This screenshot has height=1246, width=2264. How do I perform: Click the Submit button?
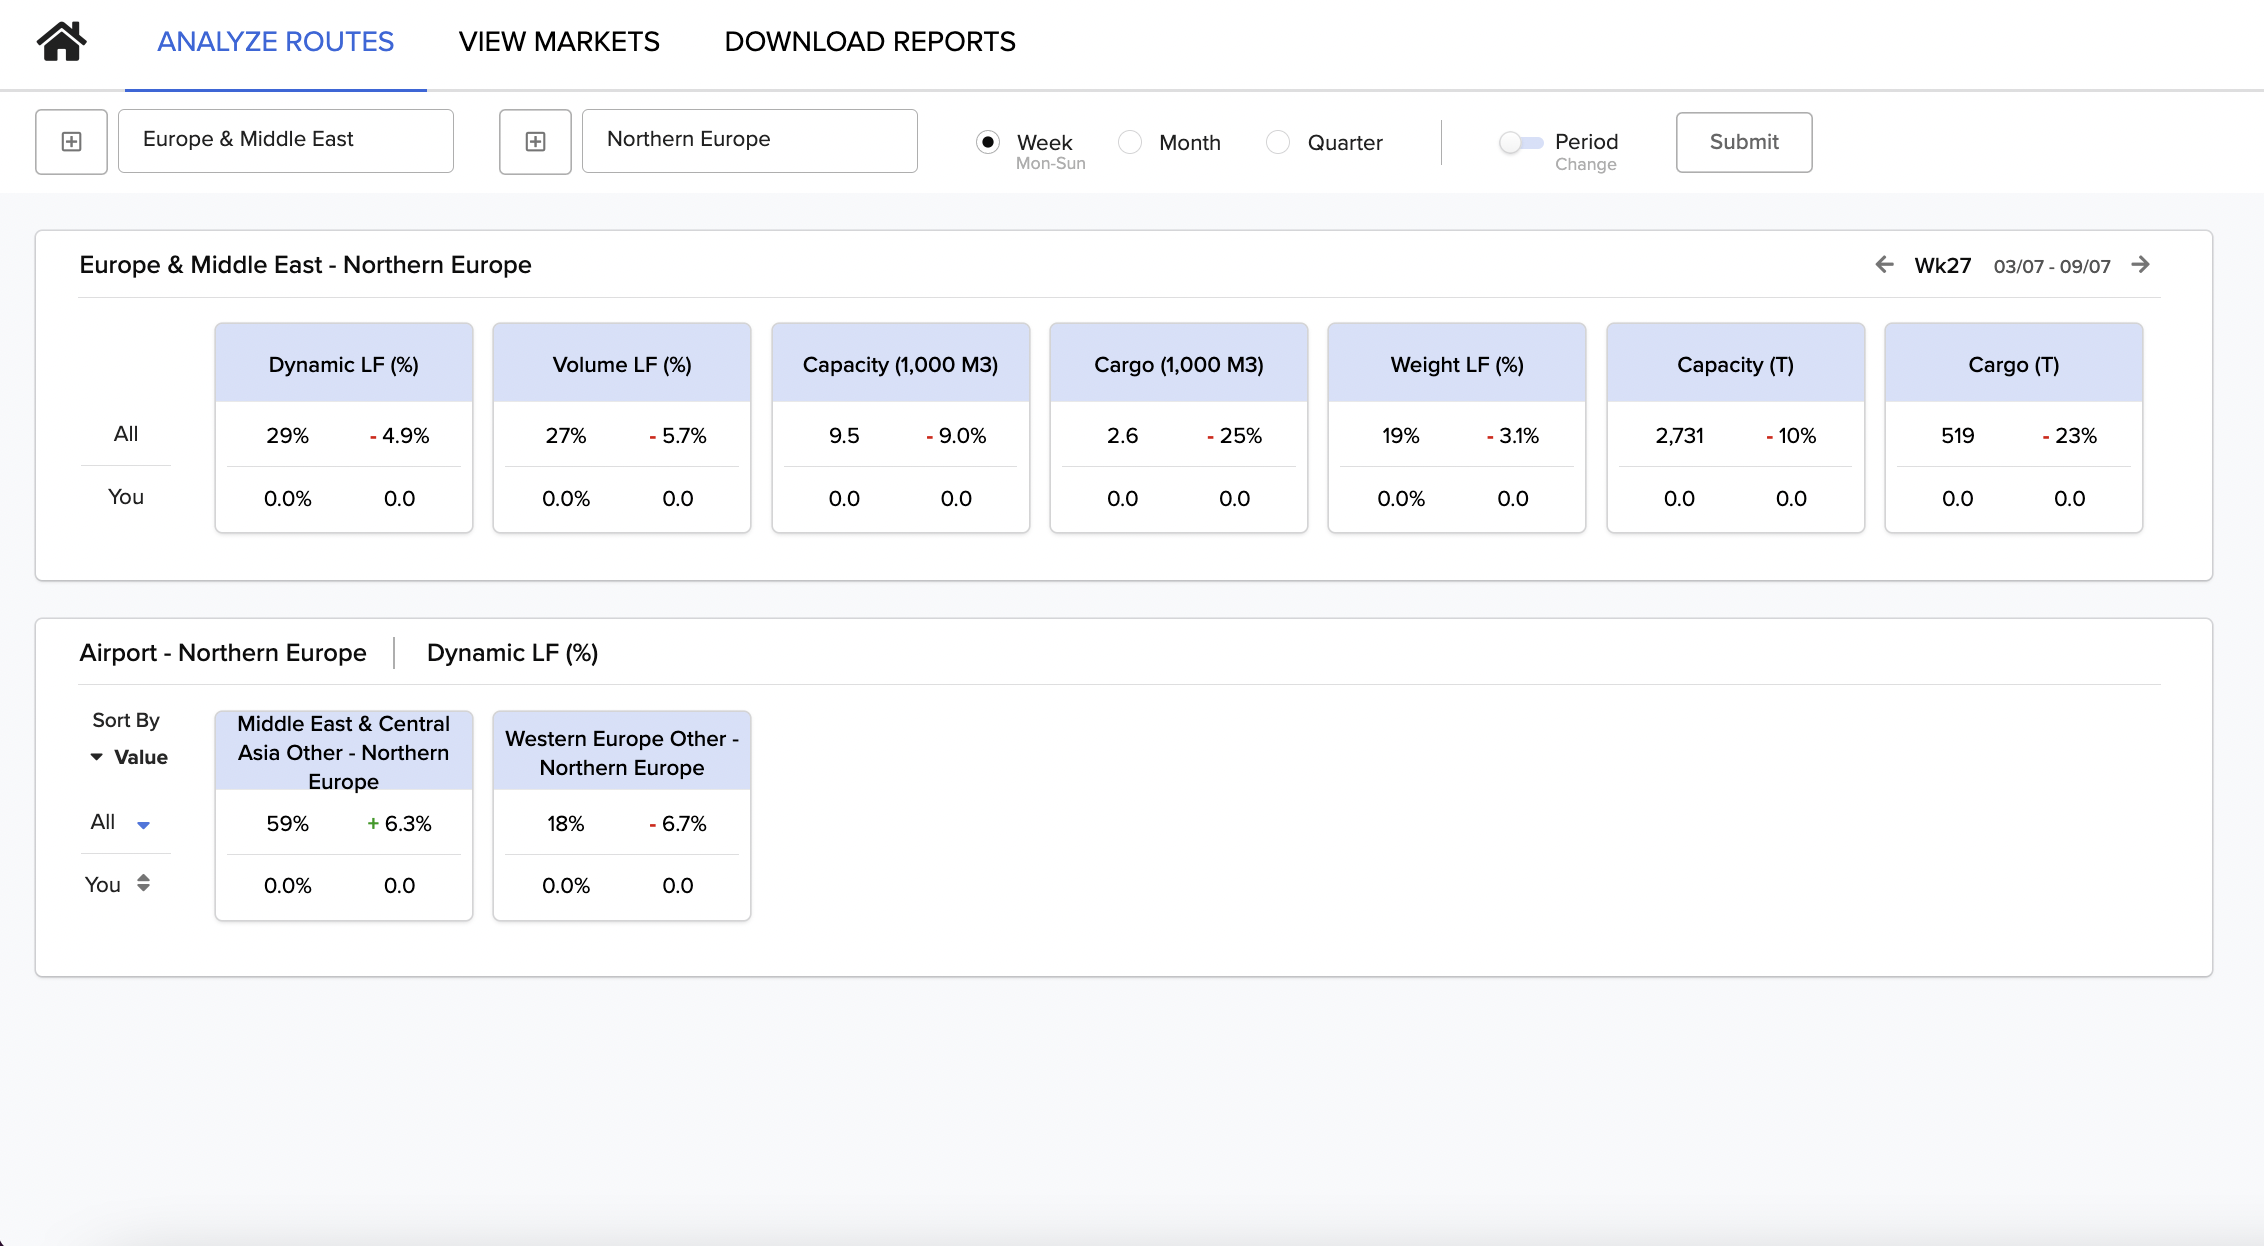1744,142
